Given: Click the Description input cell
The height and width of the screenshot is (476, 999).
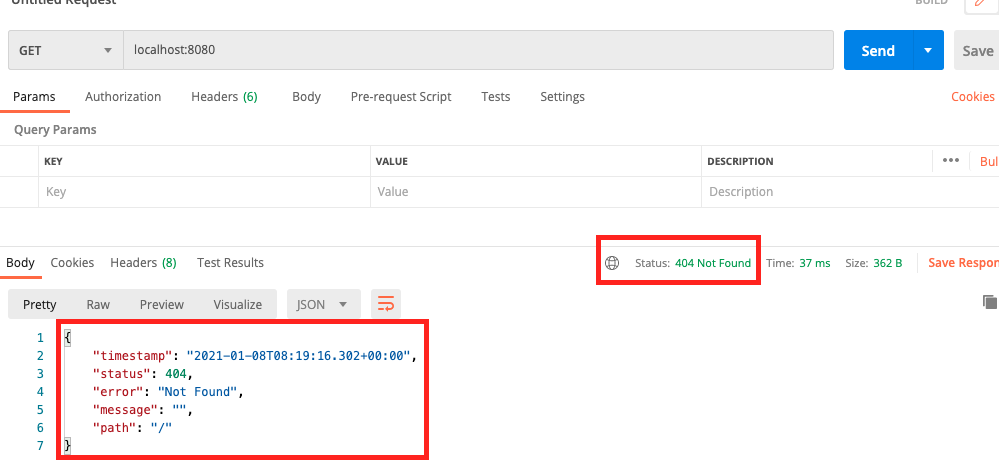Looking at the screenshot, I should point(851,192).
